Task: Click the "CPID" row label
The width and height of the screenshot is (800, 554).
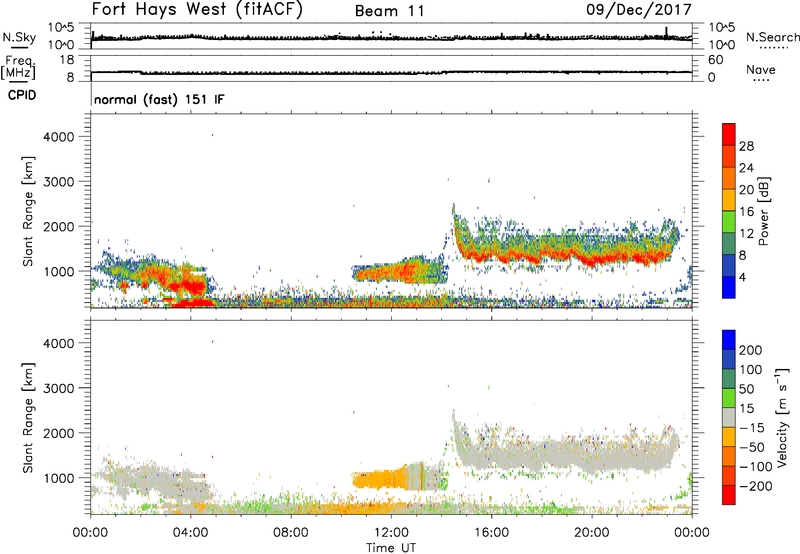Action: coord(22,95)
